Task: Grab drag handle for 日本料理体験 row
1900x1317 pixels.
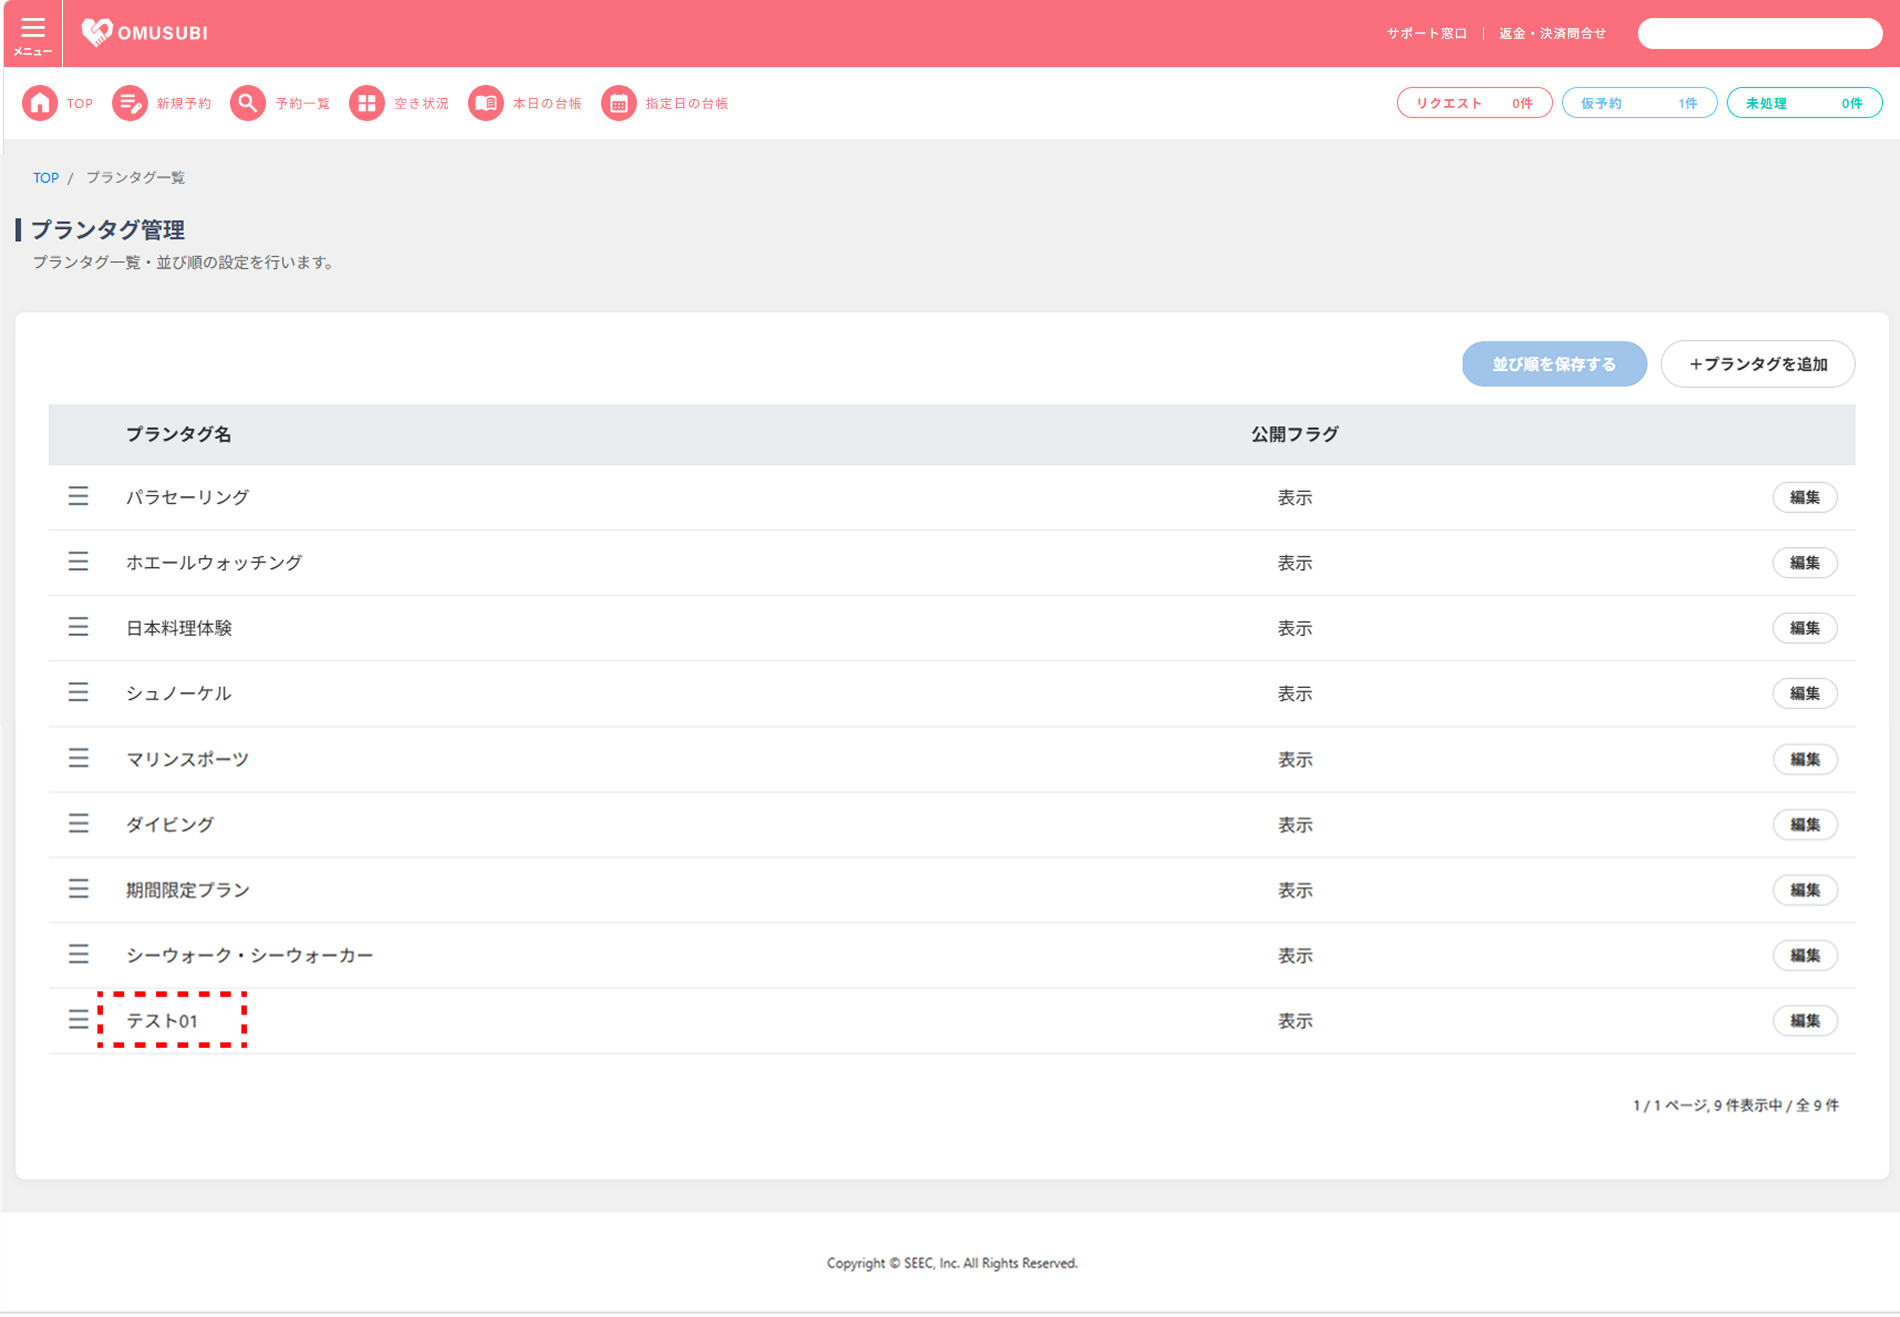Action: tap(78, 627)
